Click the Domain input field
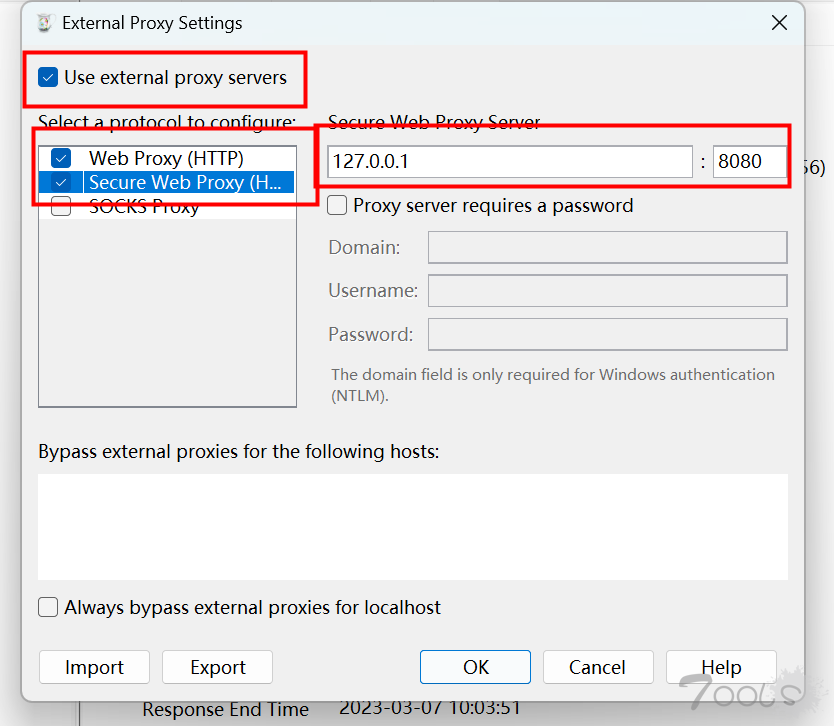The width and height of the screenshot is (834, 726). pyautogui.click(x=607, y=247)
